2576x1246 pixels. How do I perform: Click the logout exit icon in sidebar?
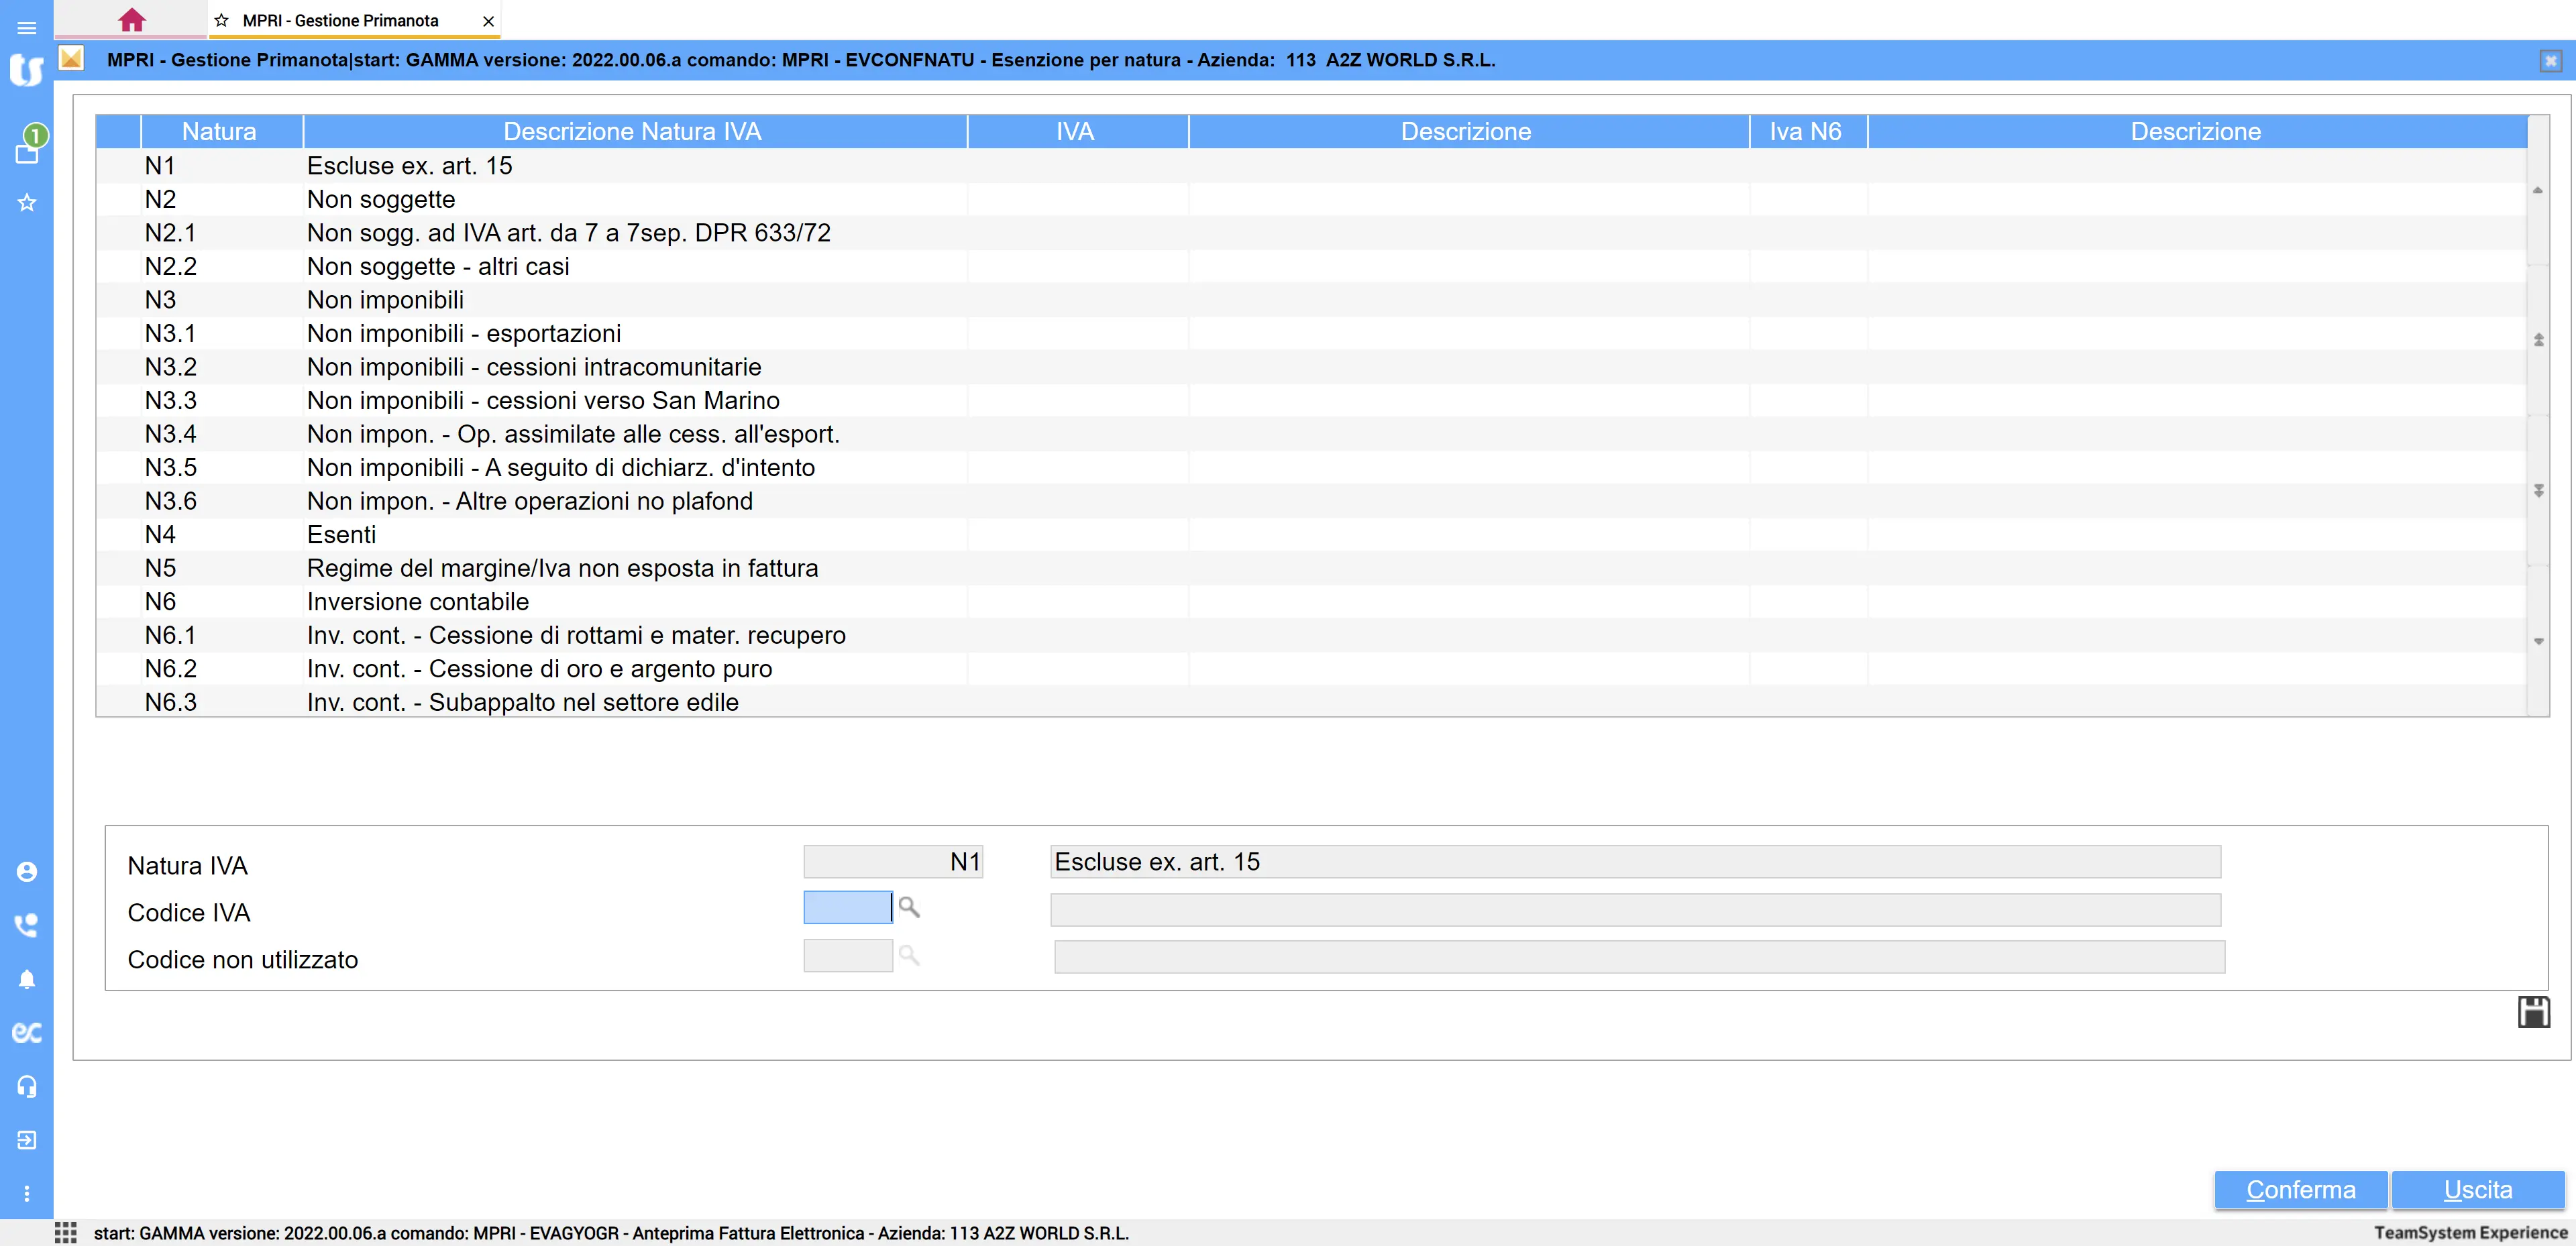click(27, 1140)
